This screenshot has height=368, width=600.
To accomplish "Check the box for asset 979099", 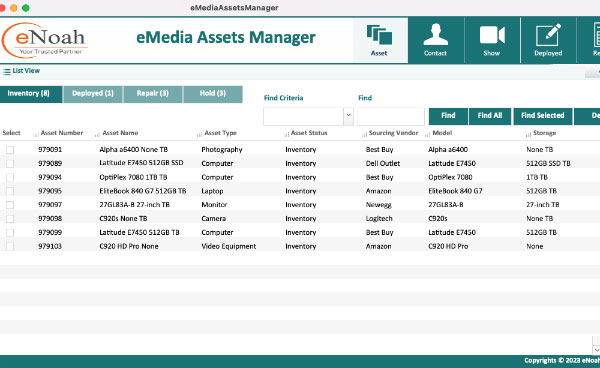I will 10,233.
